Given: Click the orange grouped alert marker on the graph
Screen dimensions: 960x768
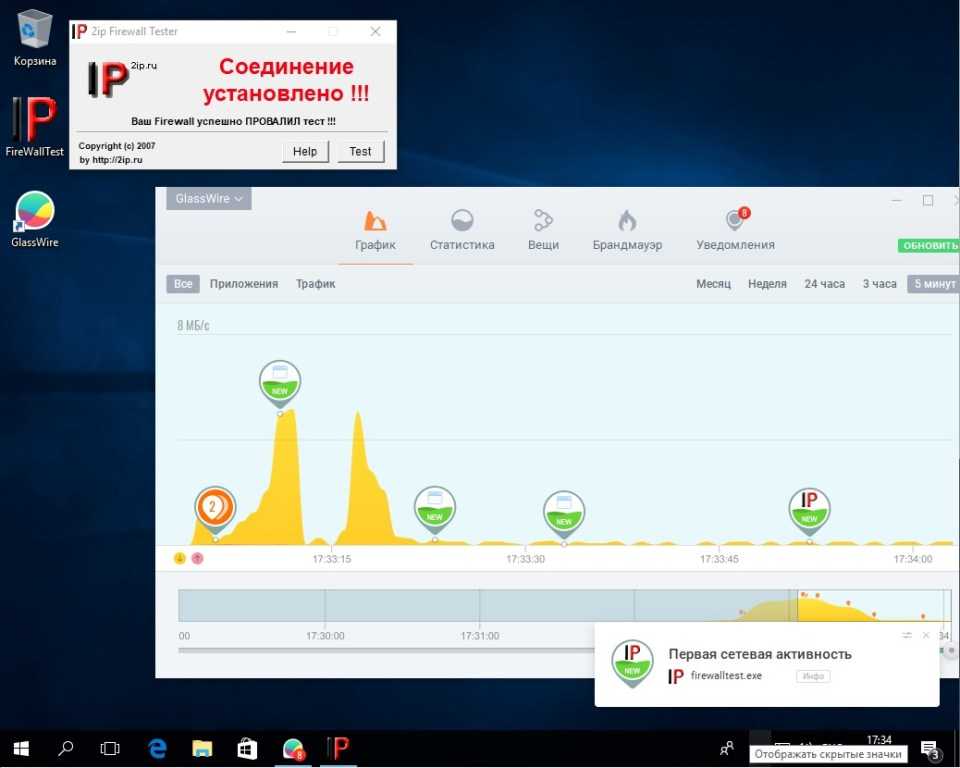Looking at the screenshot, I should click(214, 507).
